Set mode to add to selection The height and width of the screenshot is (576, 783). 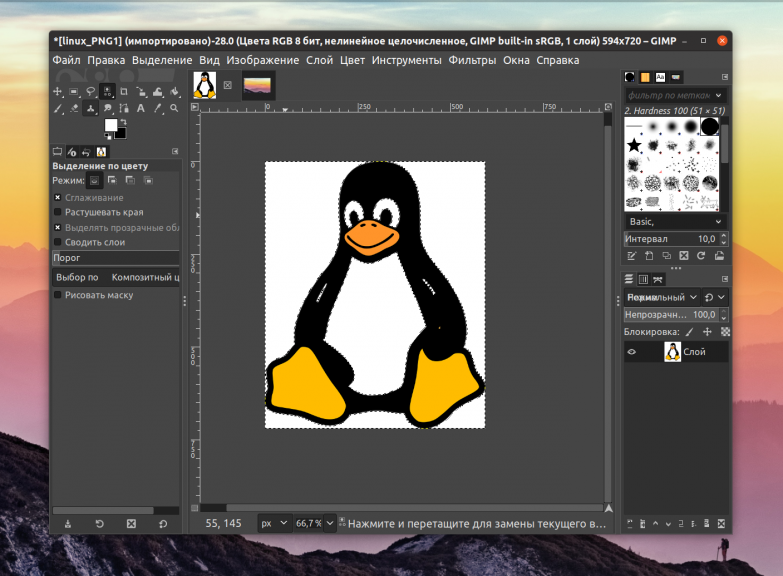(x=112, y=180)
